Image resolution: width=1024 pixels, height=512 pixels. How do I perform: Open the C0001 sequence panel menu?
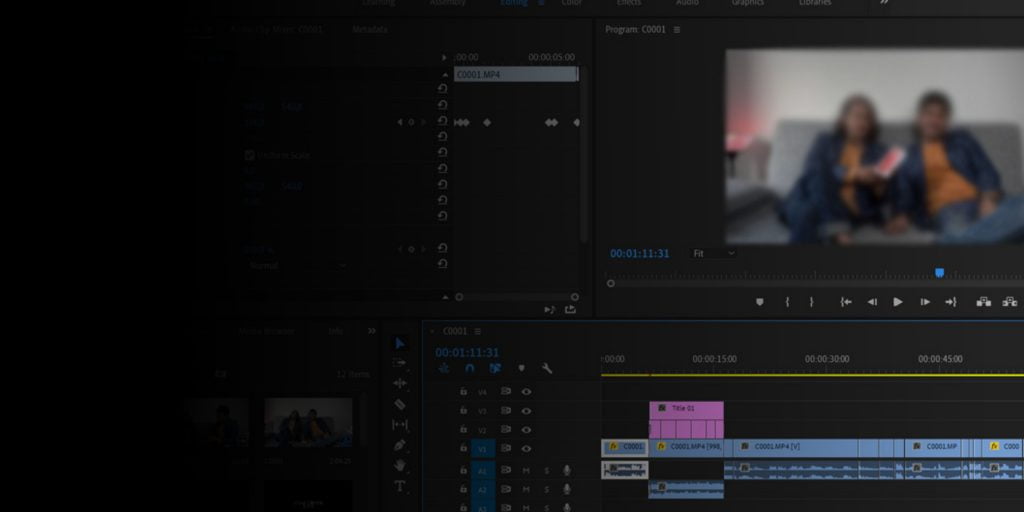click(478, 332)
